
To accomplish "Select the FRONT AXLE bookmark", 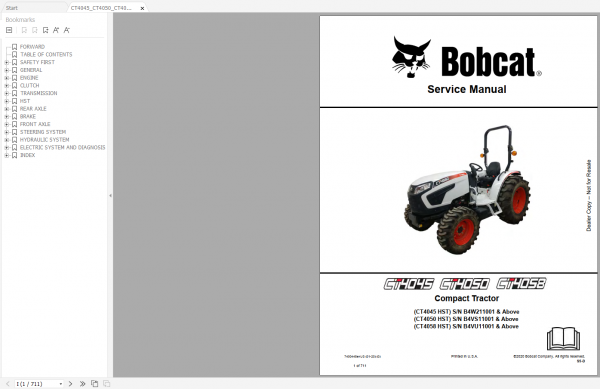I will pos(35,124).
